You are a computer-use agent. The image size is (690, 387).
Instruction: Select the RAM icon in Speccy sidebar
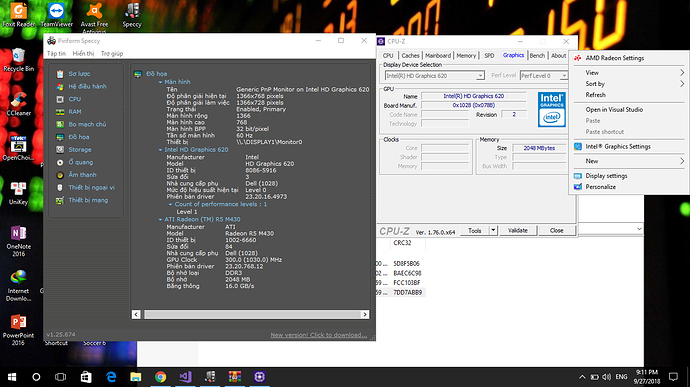coord(60,112)
